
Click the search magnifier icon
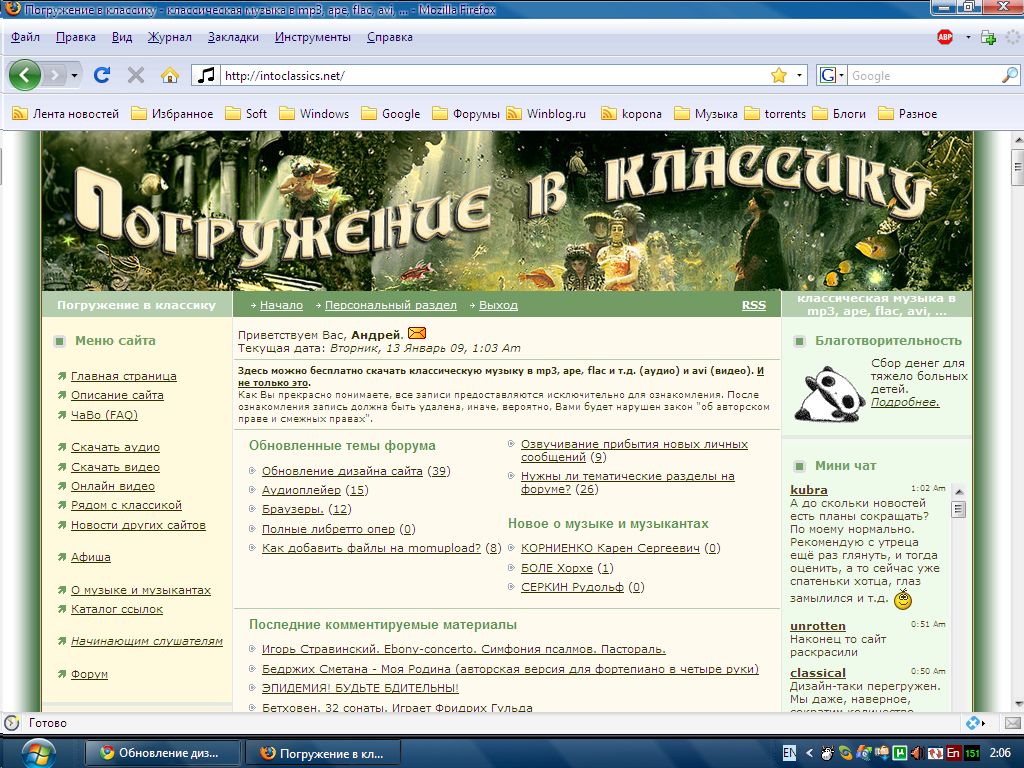click(x=1009, y=76)
